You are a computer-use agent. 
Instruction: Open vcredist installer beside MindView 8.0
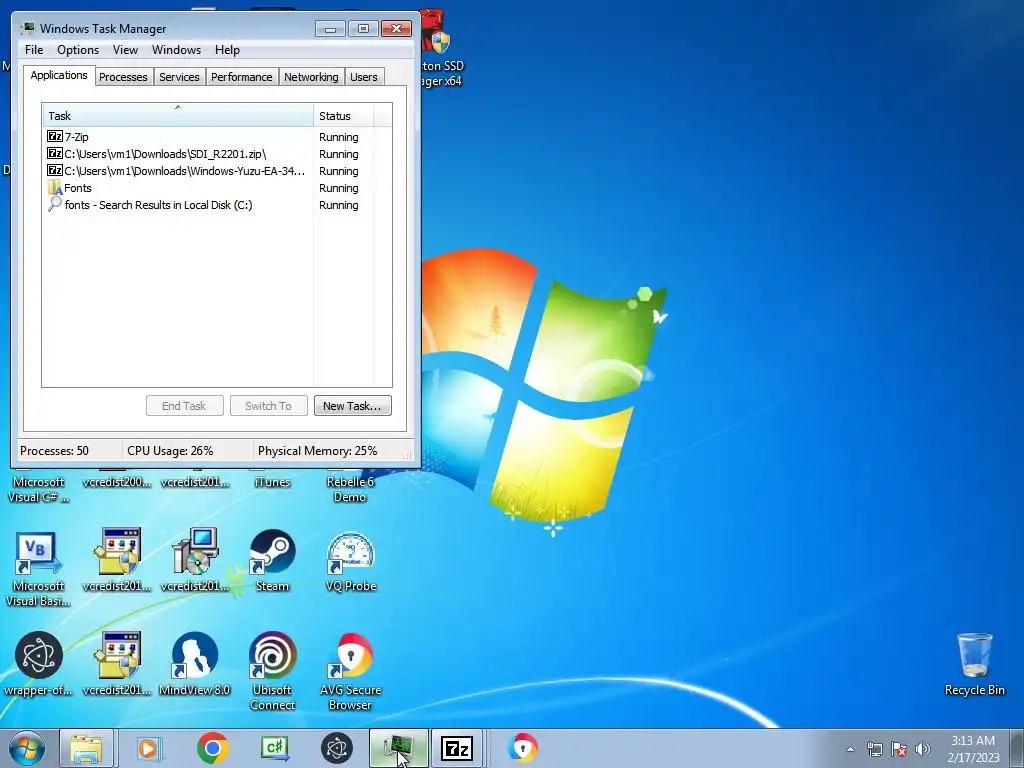(x=117, y=664)
